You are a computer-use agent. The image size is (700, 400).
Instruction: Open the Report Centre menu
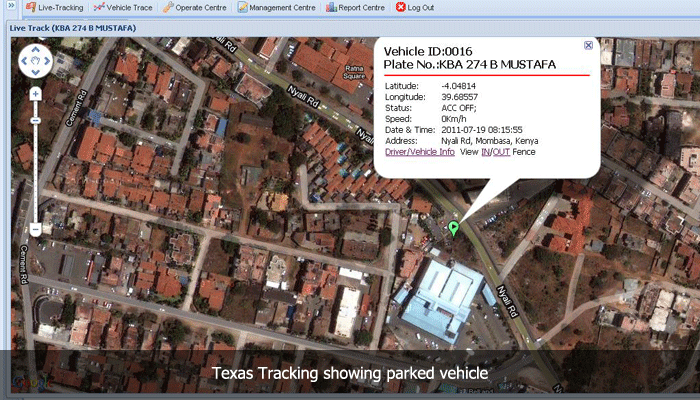click(x=355, y=8)
